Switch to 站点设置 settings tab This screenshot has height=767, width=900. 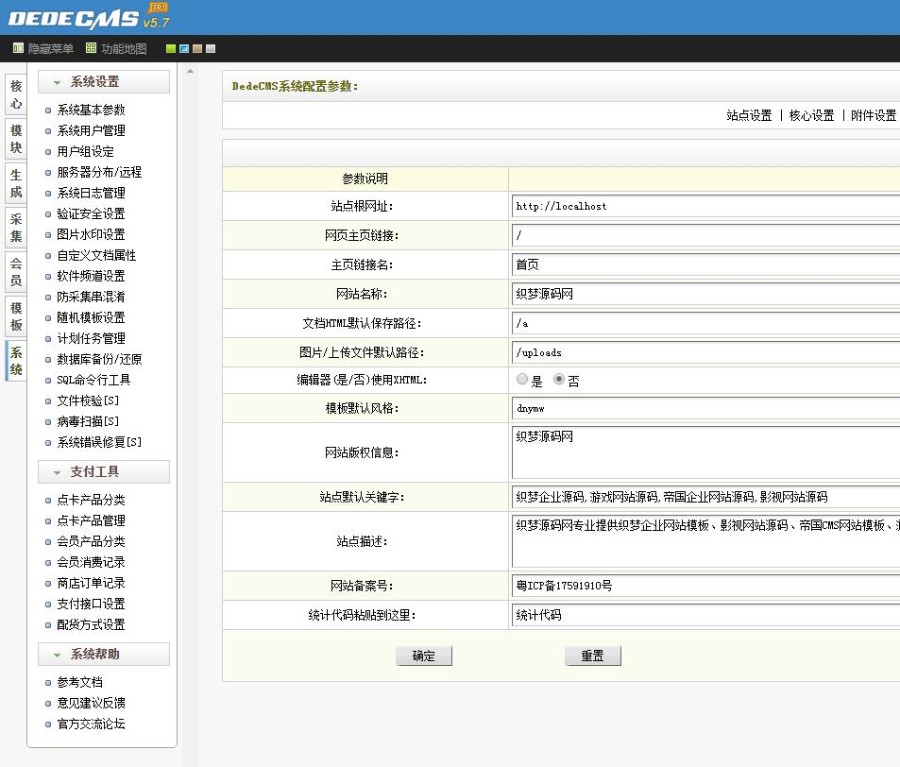click(749, 115)
